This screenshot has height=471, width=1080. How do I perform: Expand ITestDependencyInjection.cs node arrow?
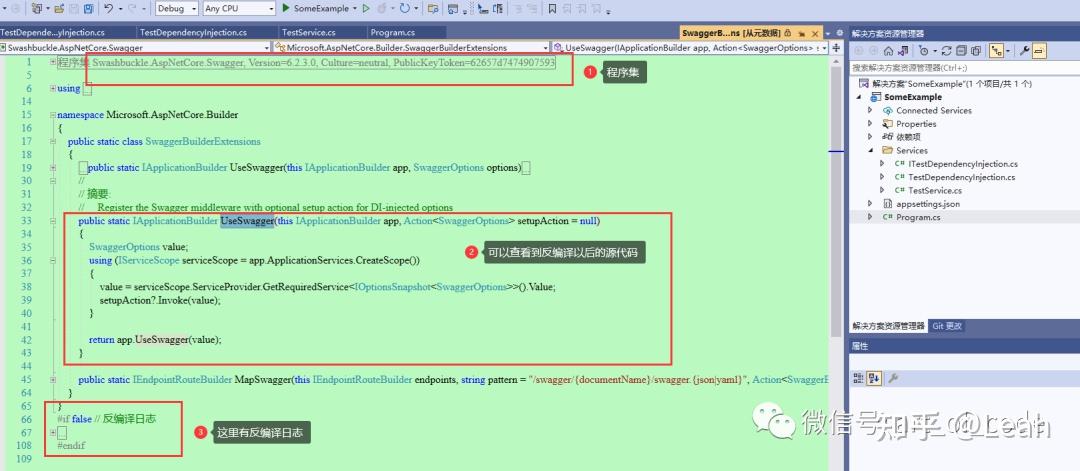tap(882, 164)
